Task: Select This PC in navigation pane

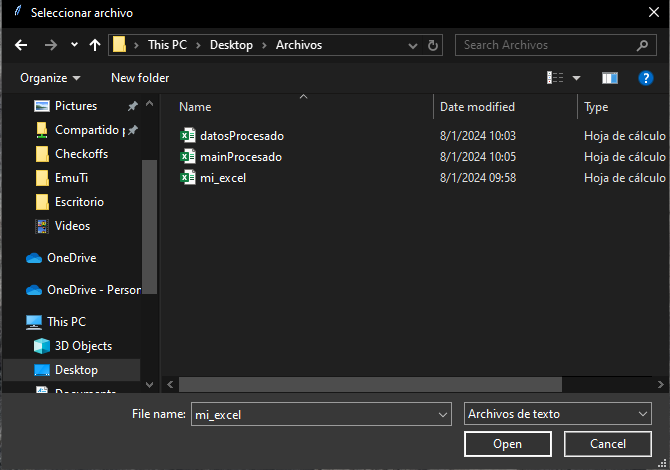Action: pyautogui.click(x=66, y=322)
